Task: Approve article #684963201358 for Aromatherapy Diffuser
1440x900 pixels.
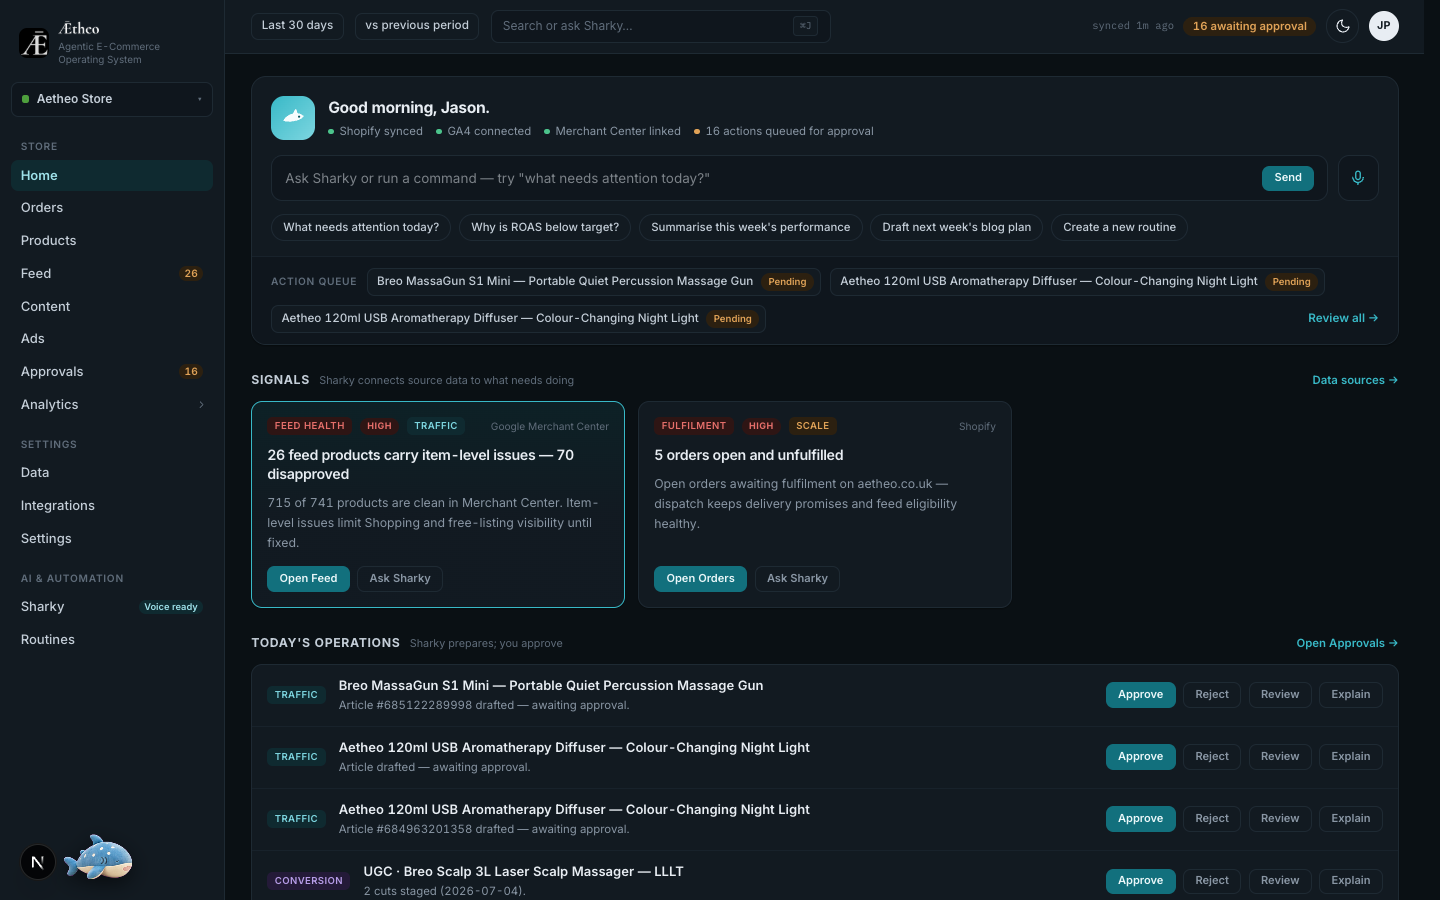Action: [1140, 819]
